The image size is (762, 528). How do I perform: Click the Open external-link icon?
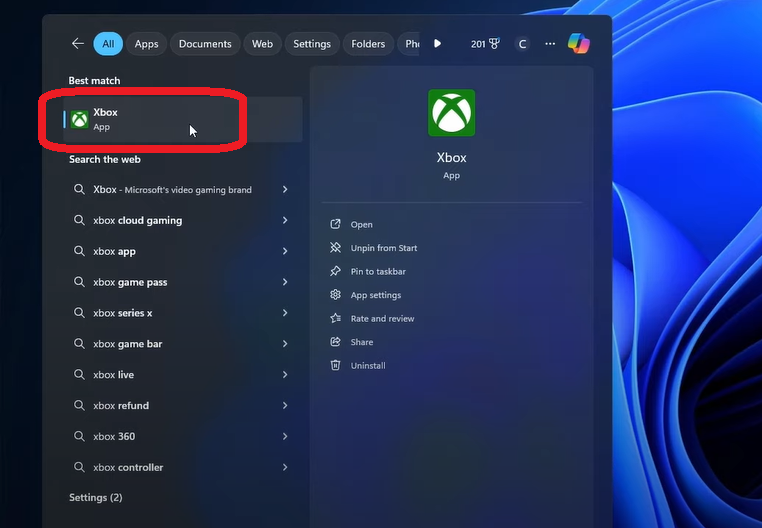coord(335,224)
